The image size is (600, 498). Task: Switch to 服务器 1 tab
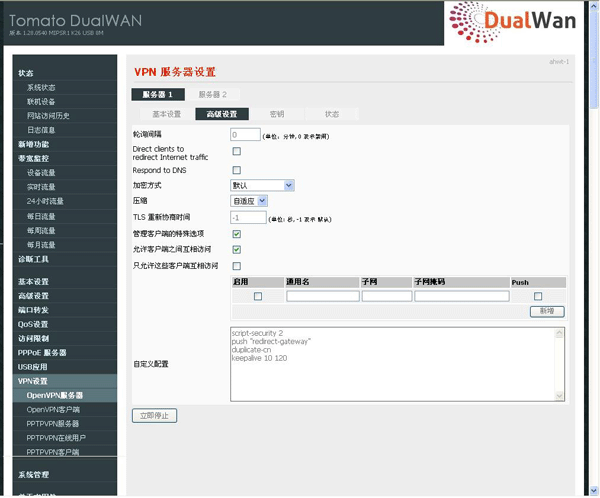tap(158, 95)
